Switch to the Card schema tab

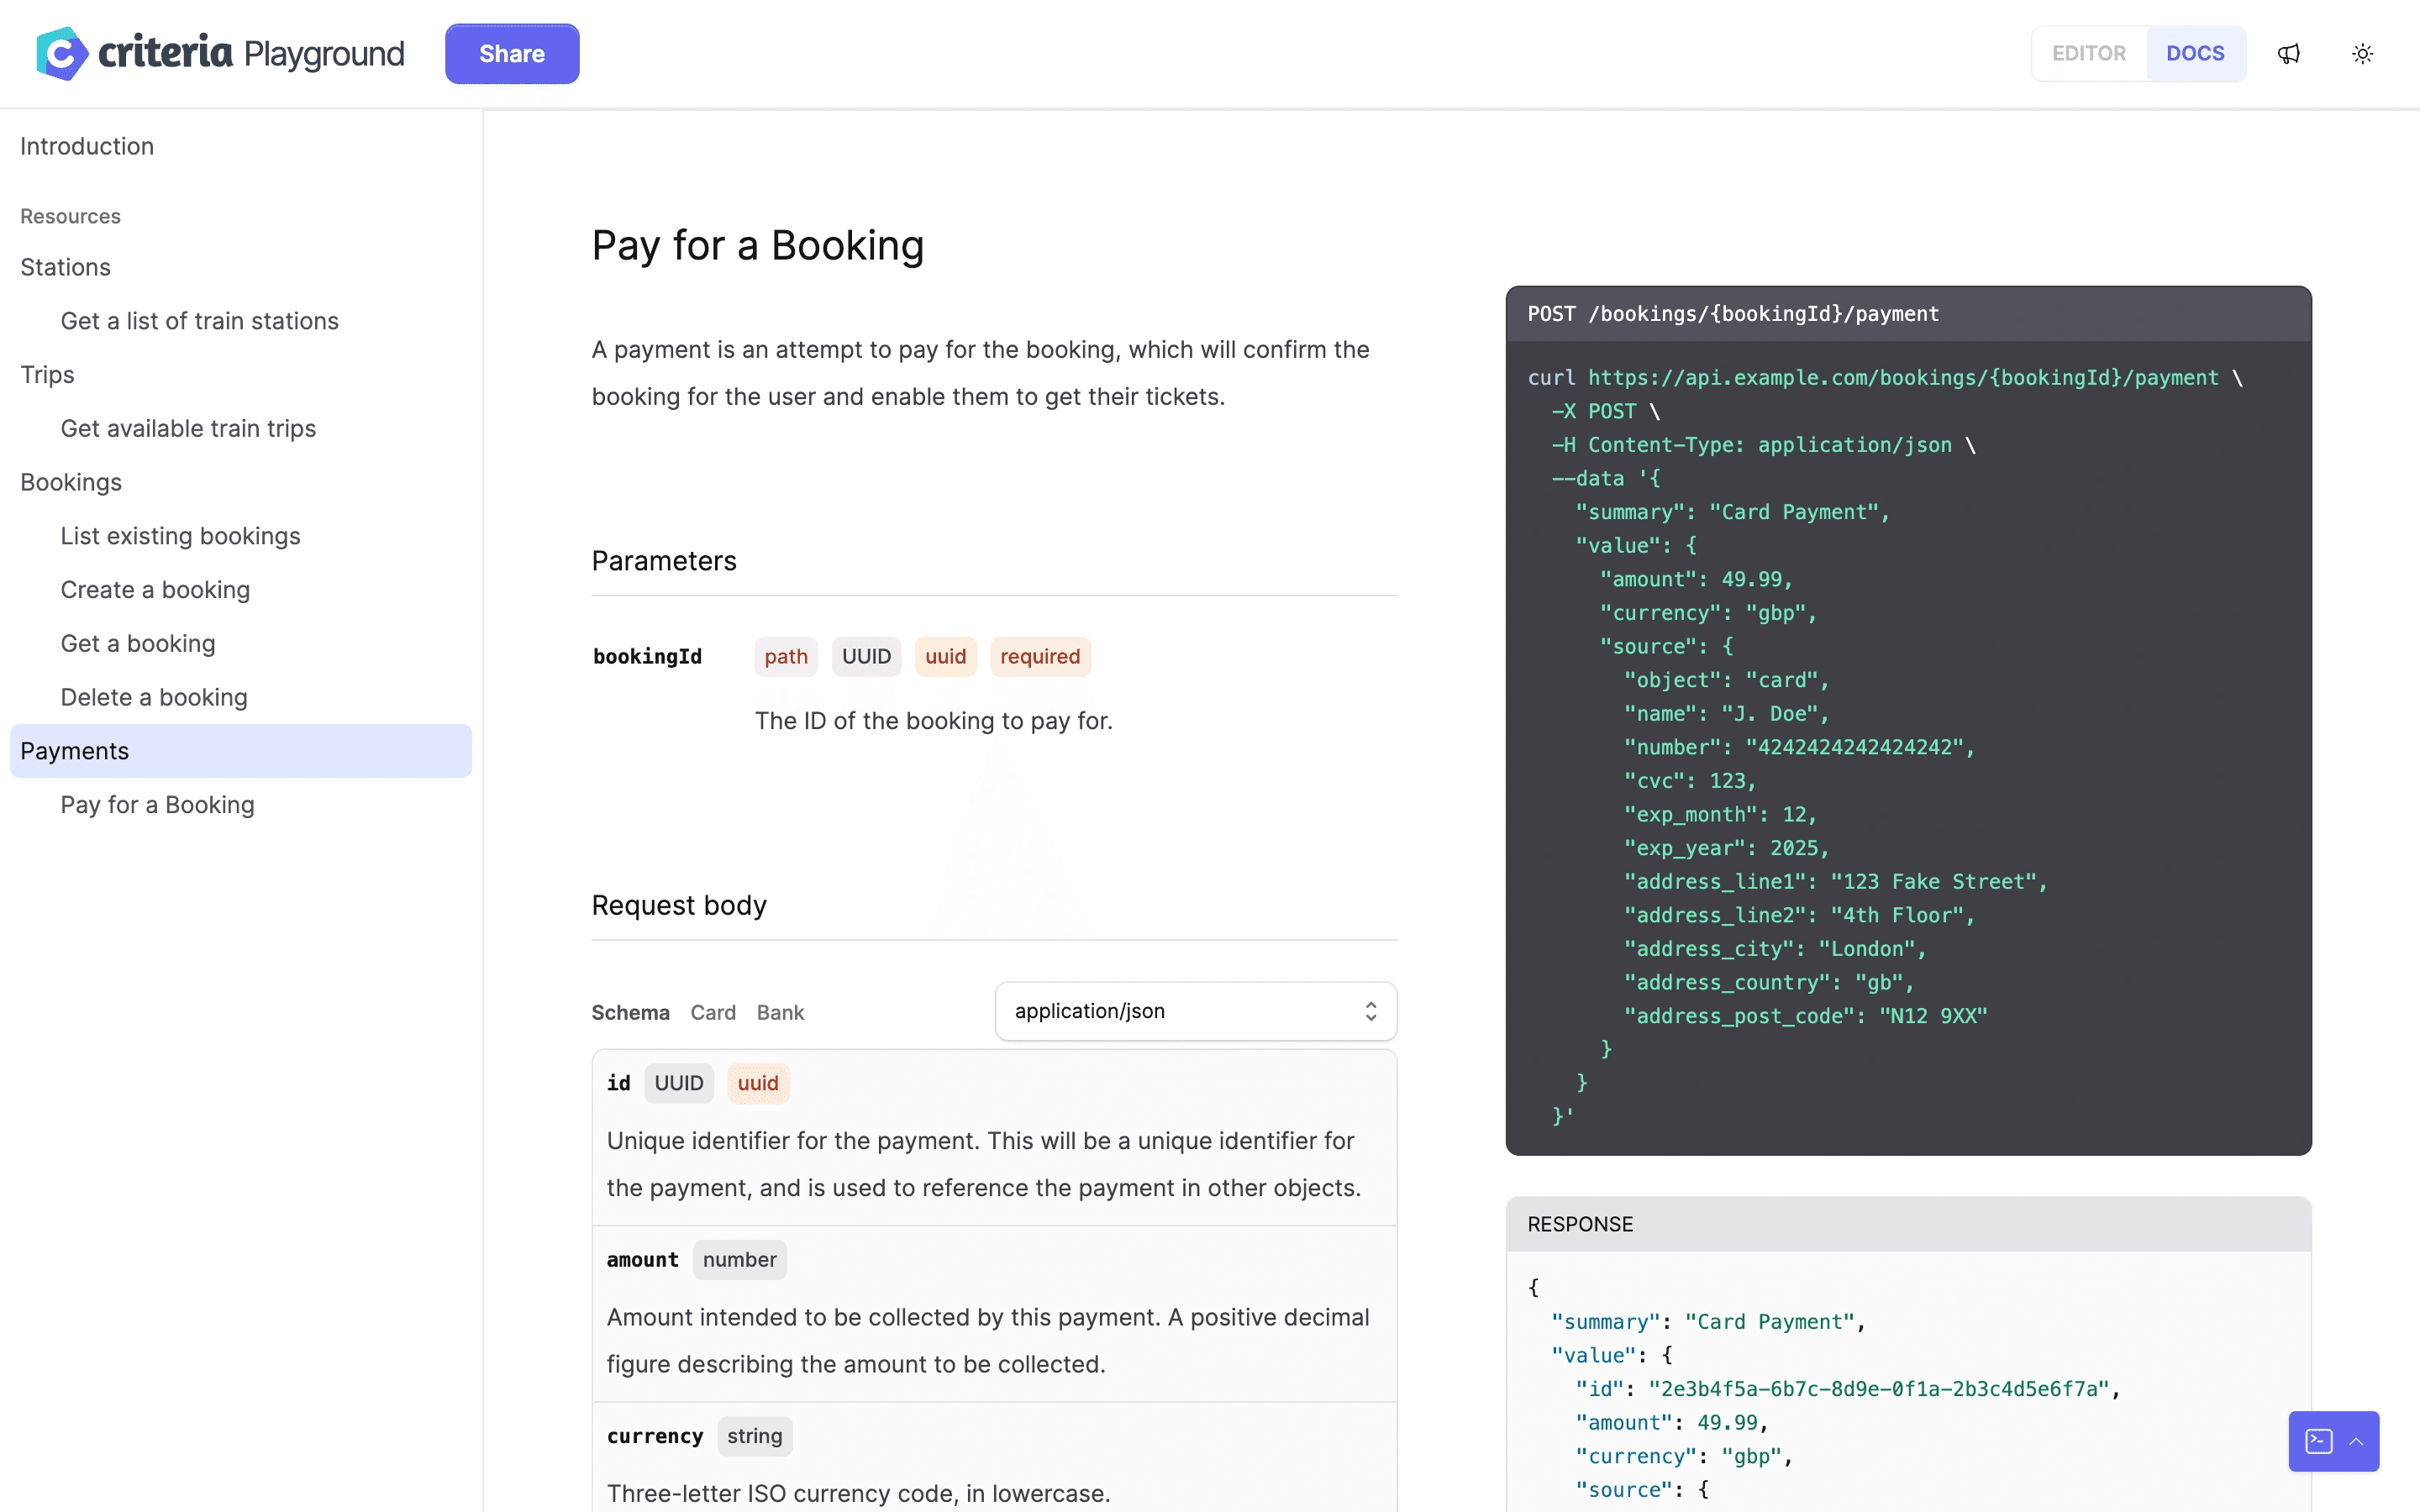[713, 1012]
